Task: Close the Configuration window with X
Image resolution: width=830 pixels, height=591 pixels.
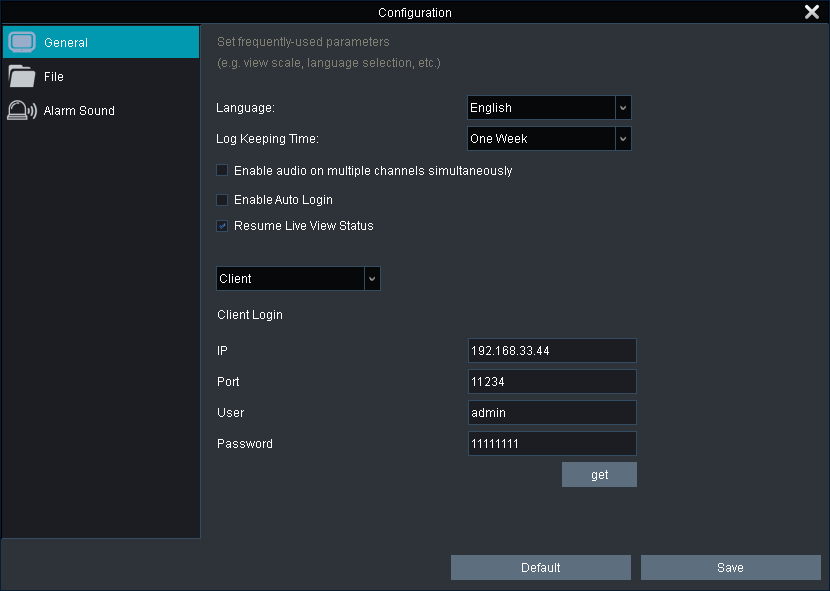Action: pyautogui.click(x=812, y=12)
